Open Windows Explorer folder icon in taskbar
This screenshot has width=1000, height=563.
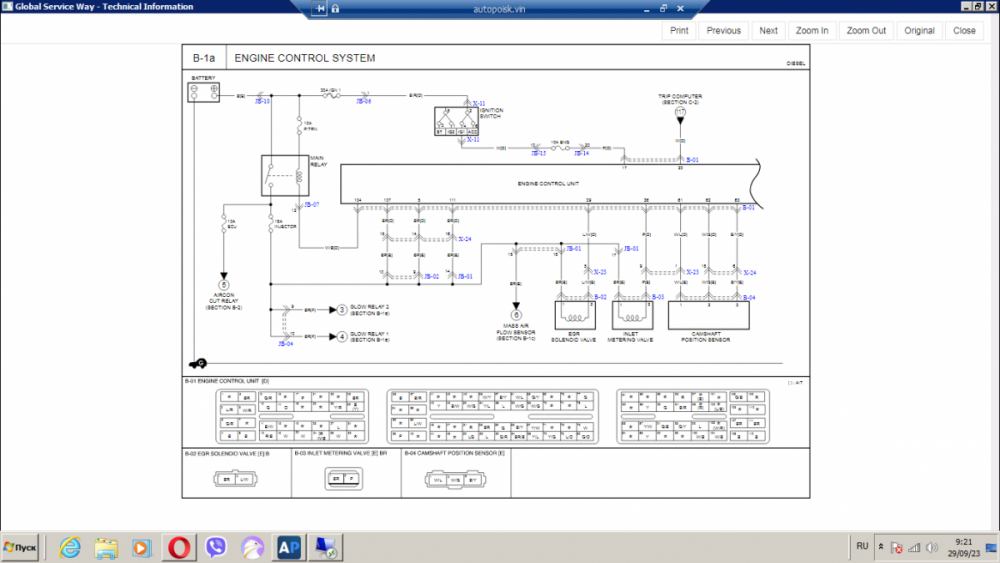(106, 547)
